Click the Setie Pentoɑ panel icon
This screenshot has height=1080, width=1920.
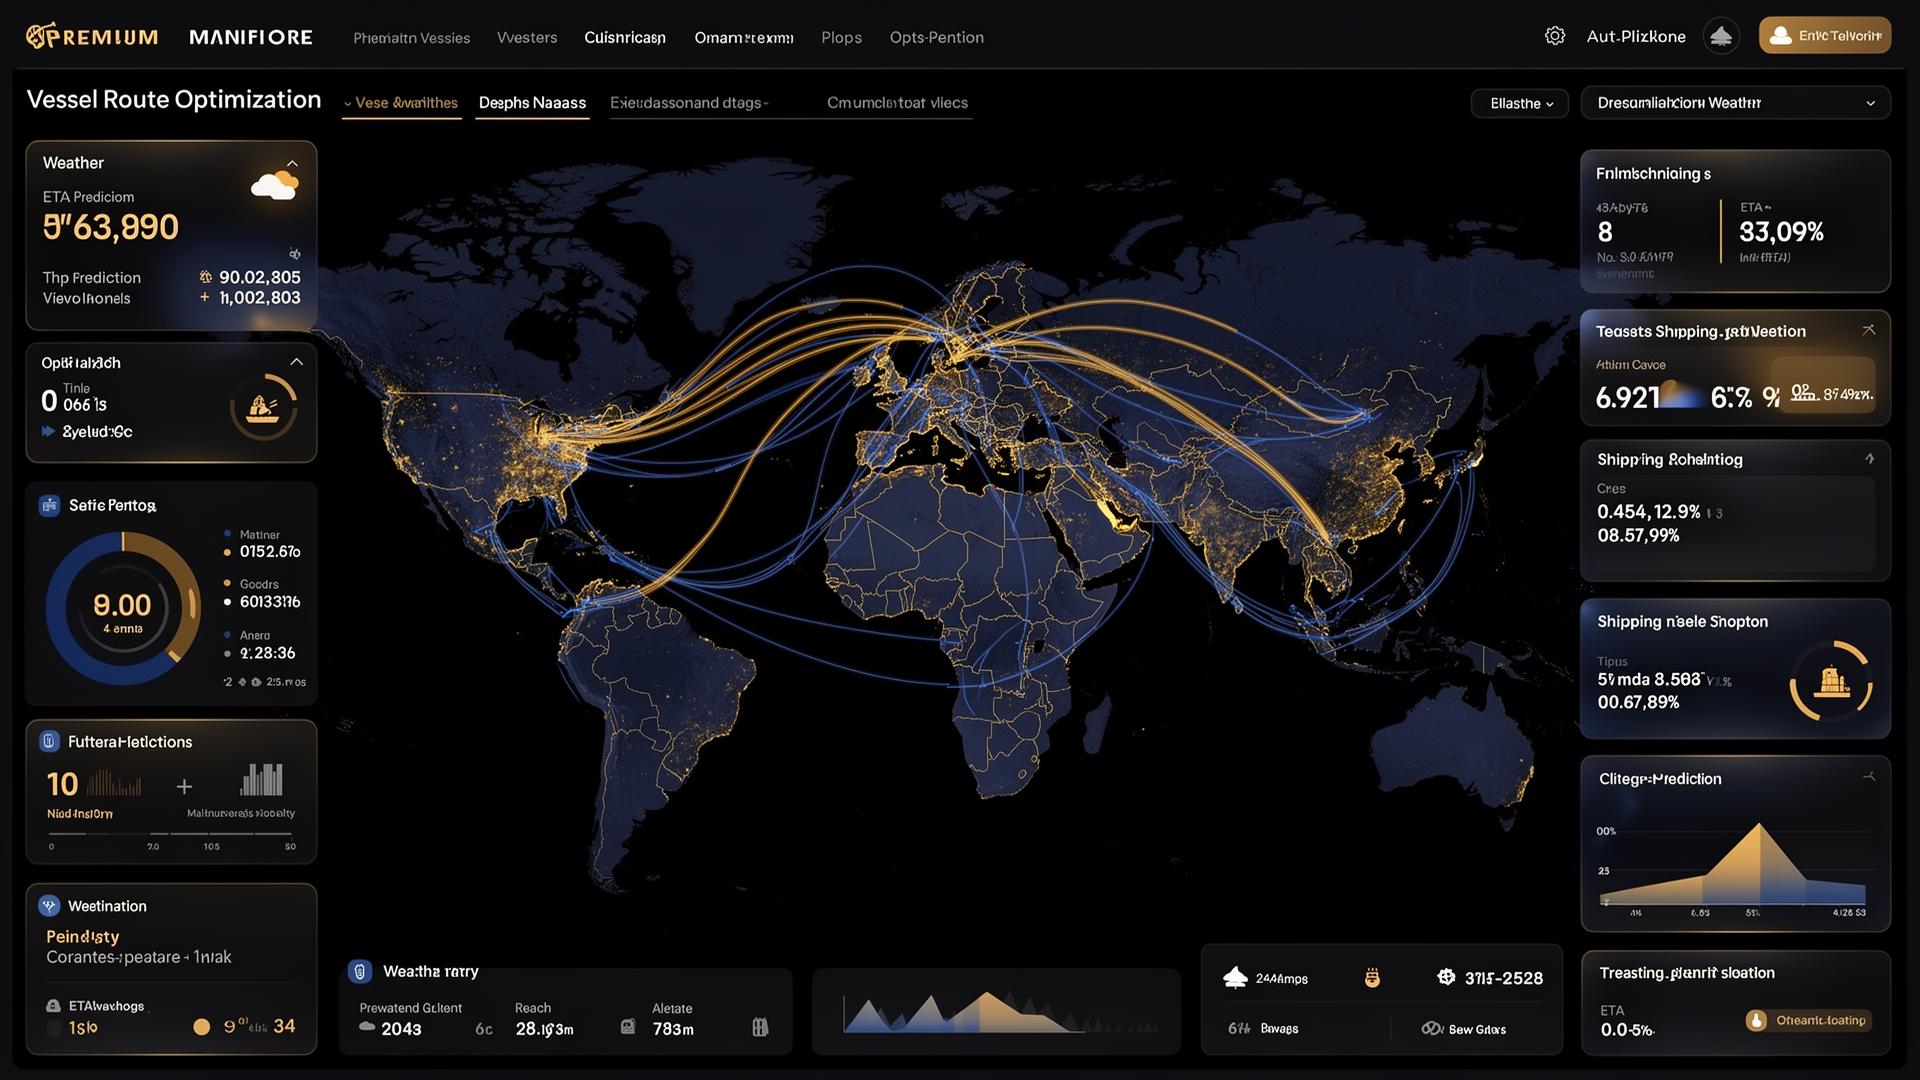point(49,505)
